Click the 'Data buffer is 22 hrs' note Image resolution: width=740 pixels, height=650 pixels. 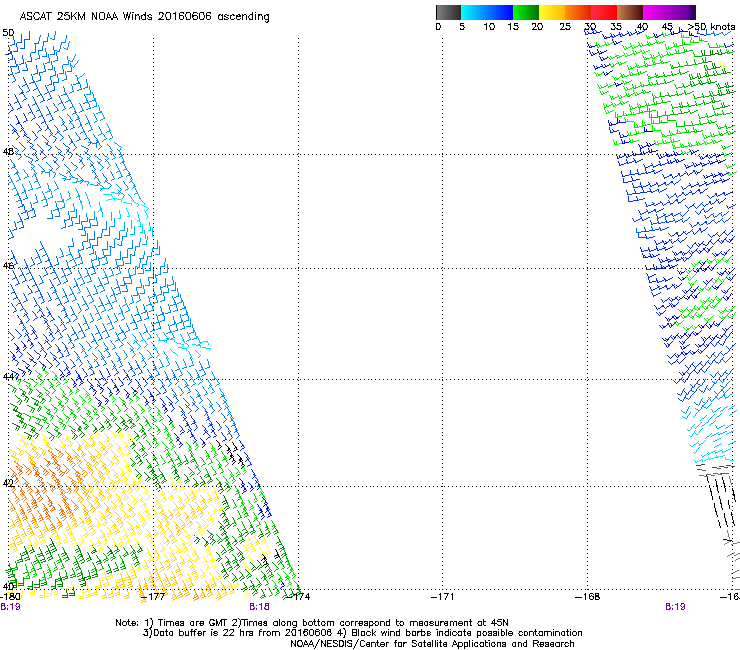click(238, 633)
